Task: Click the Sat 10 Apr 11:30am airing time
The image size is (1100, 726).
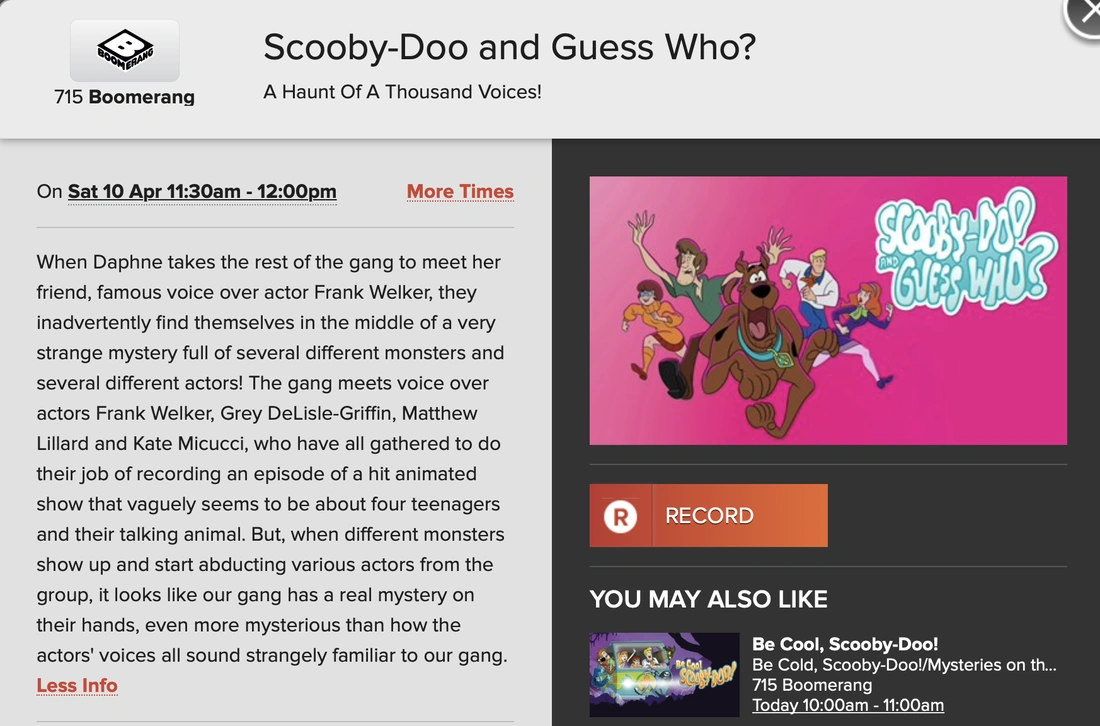Action: click(201, 191)
